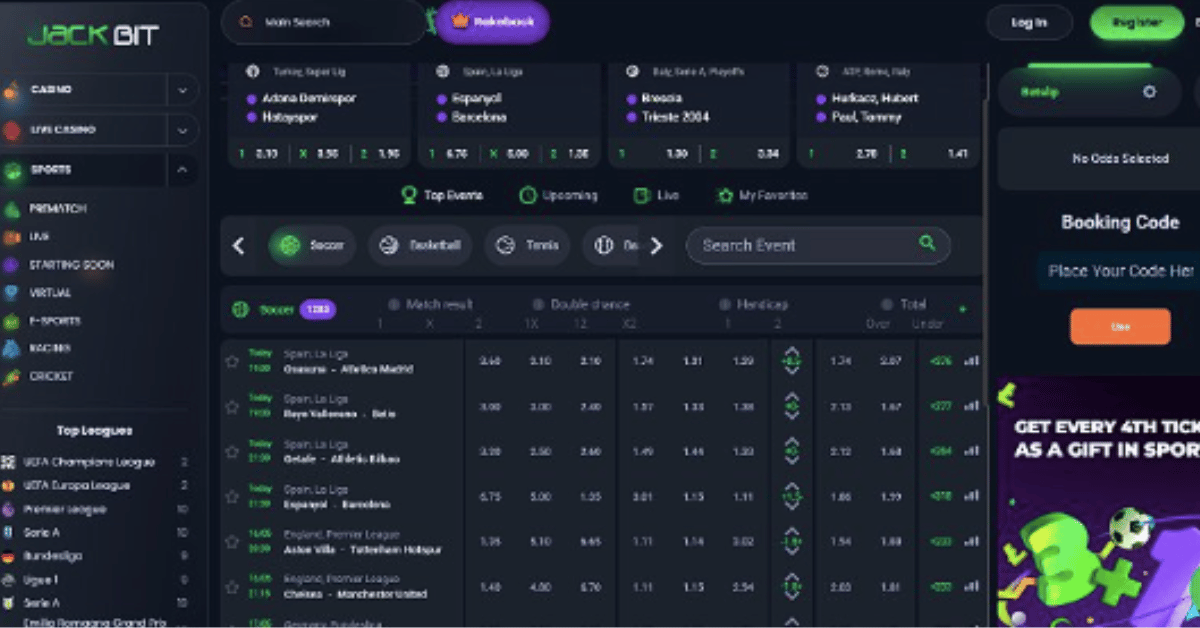Viewport: 1200px width, 628px height.
Task: Select the Soccer sport chip
Action: click(x=312, y=246)
